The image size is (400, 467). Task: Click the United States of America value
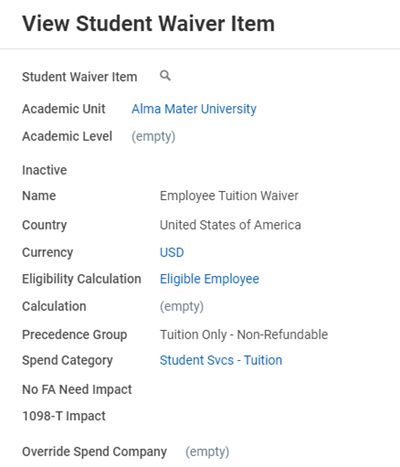click(x=230, y=225)
